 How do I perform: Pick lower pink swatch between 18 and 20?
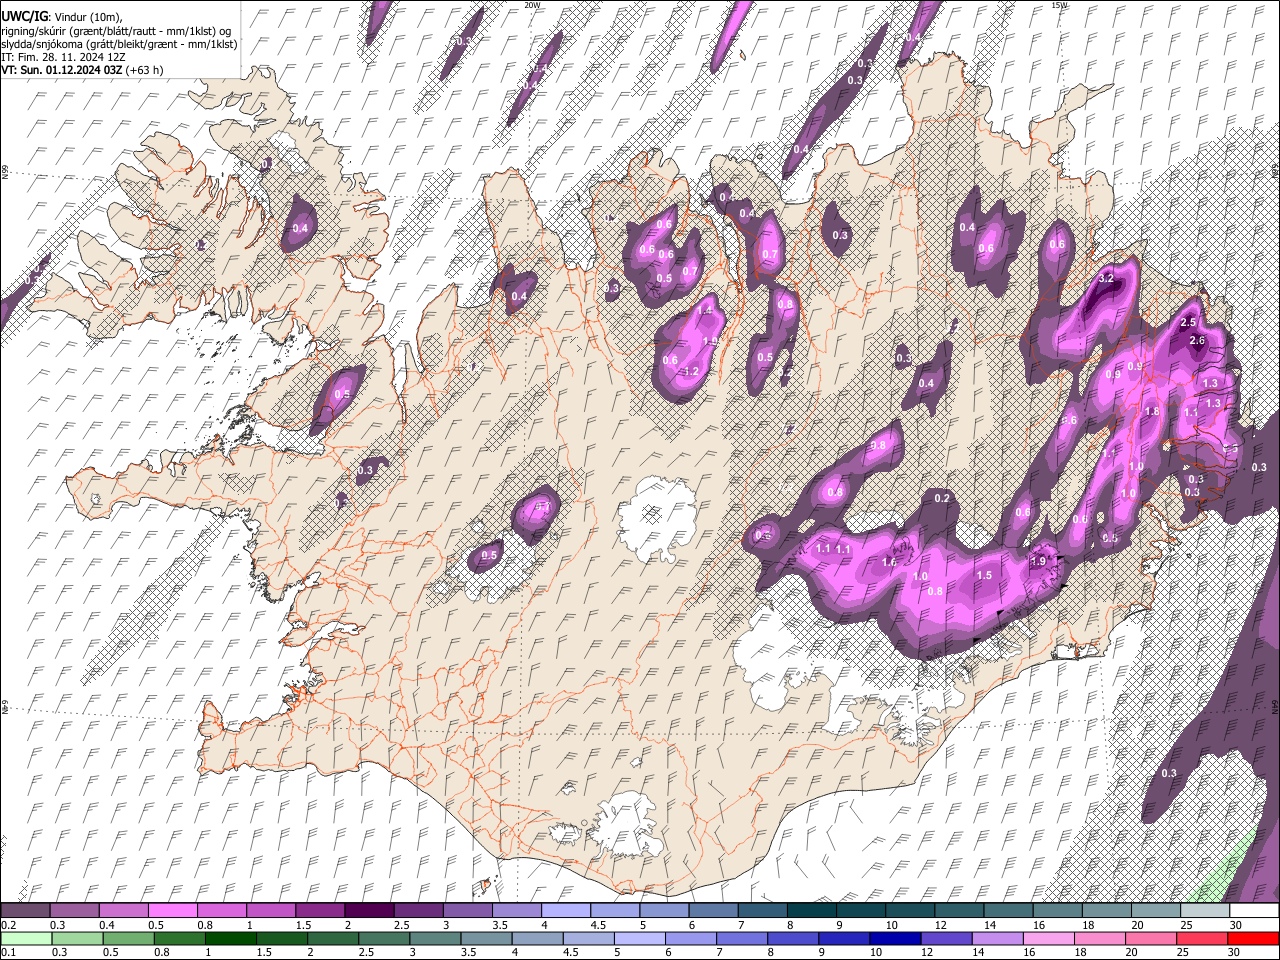(x=1101, y=938)
